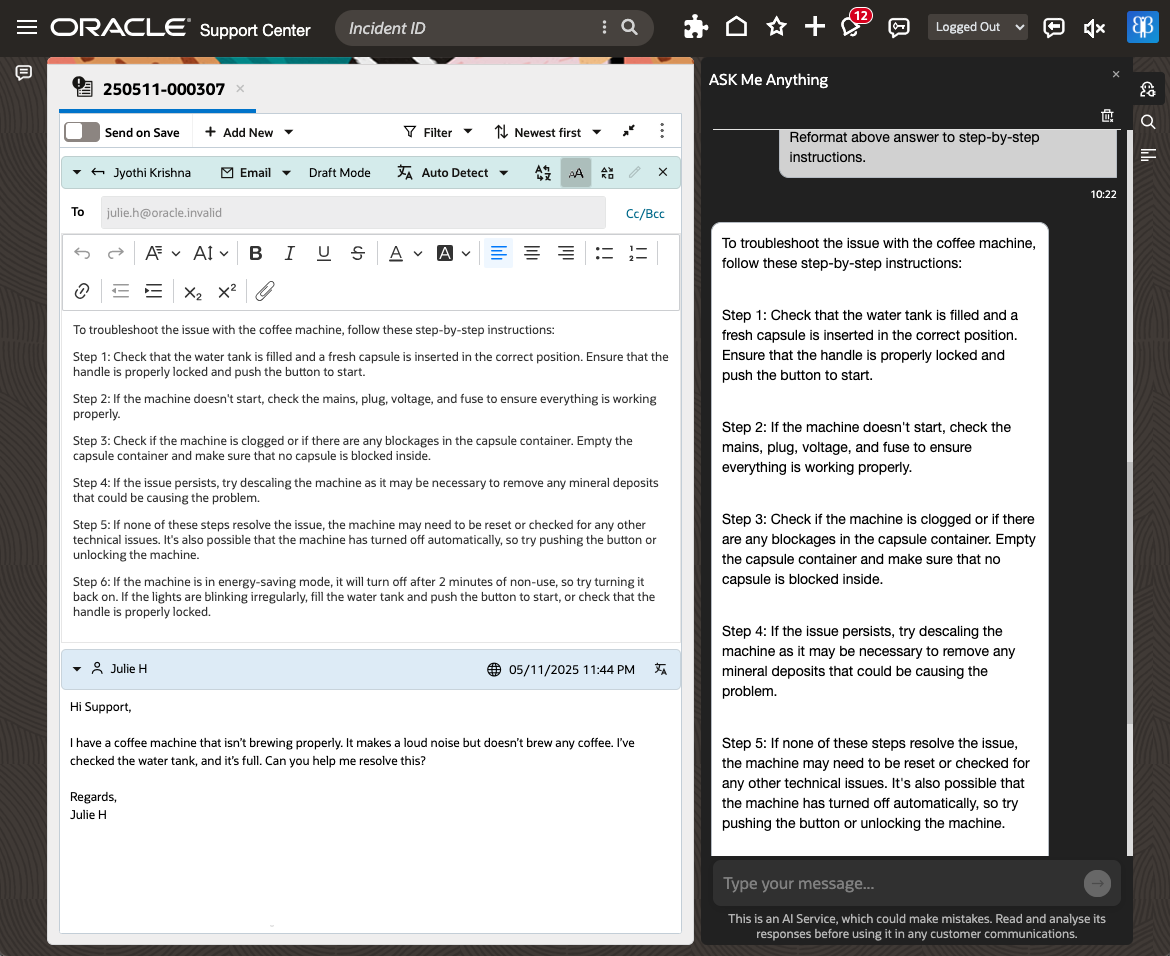Open the text color picker
Screen dimensions: 1170x956
[x=406, y=254]
